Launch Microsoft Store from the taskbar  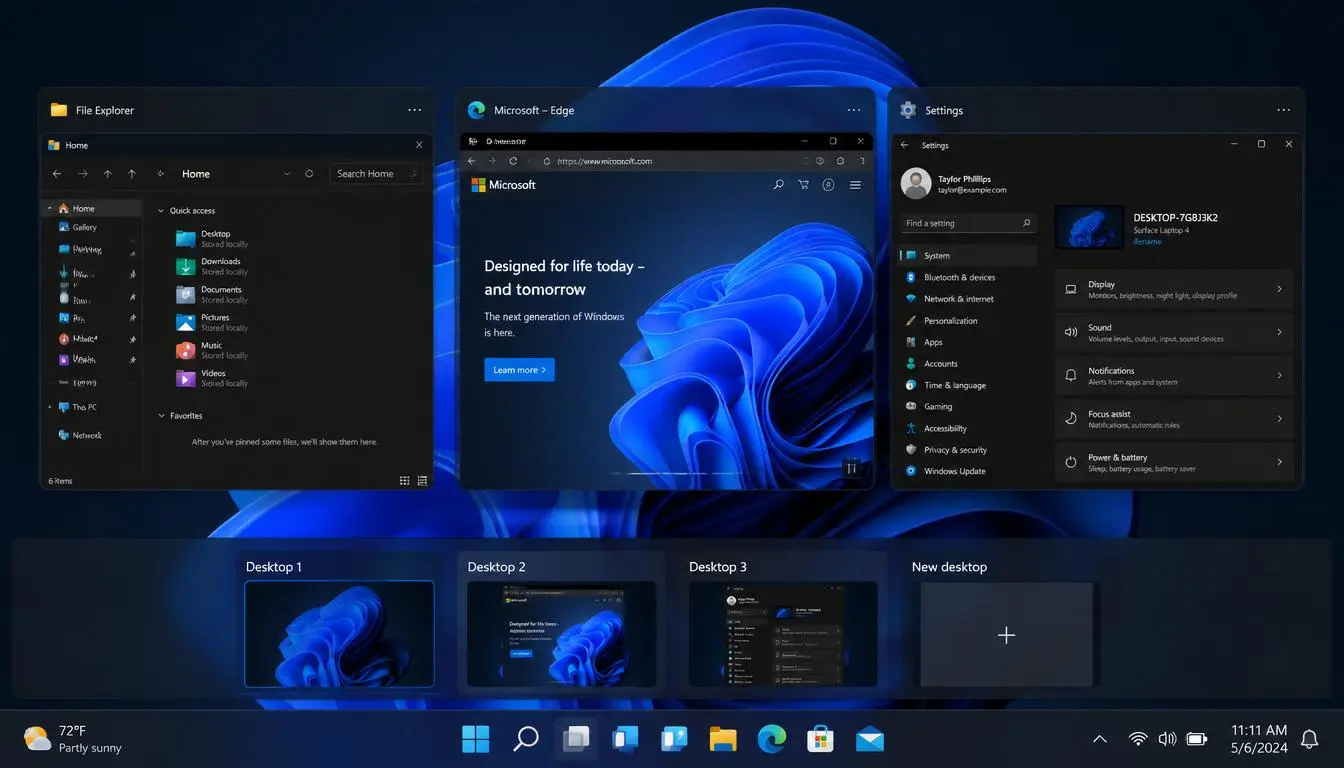click(821, 739)
